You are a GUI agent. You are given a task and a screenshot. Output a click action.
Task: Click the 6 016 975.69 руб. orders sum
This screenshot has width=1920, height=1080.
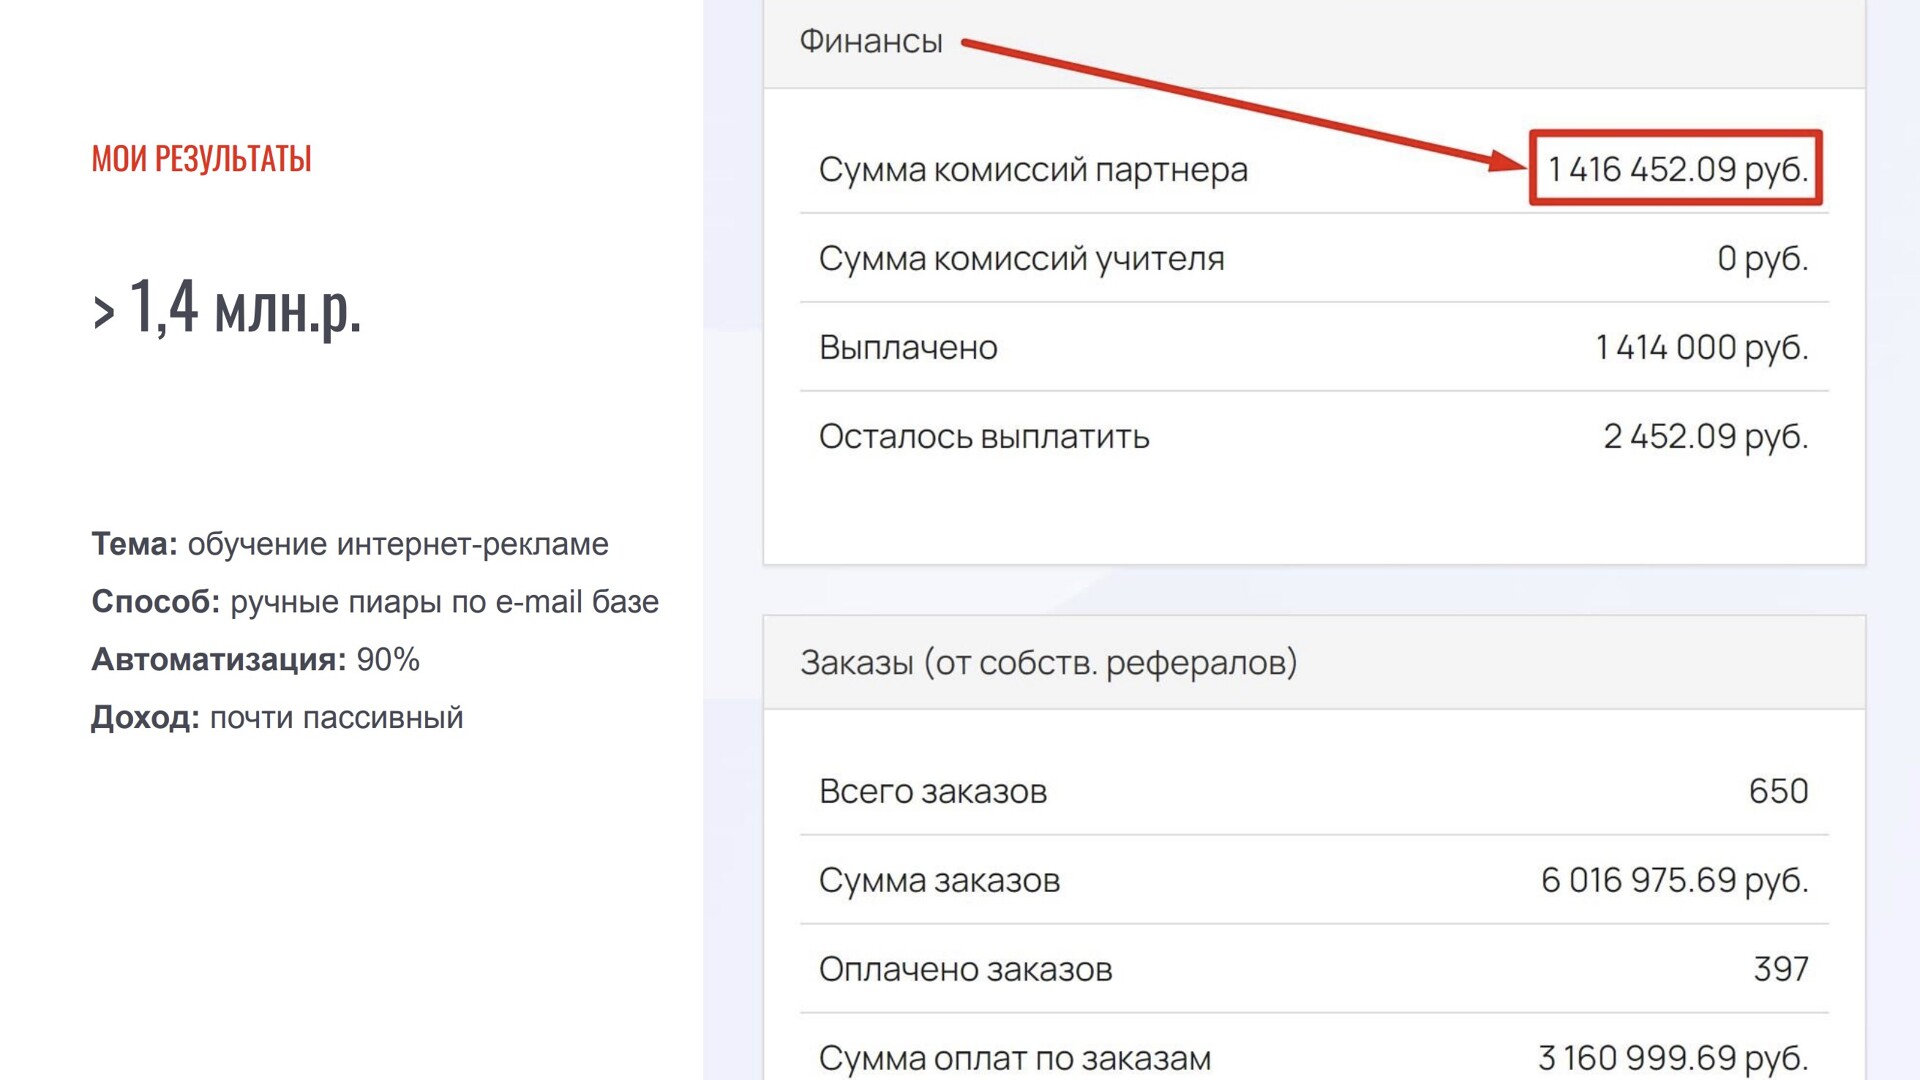click(x=1674, y=881)
